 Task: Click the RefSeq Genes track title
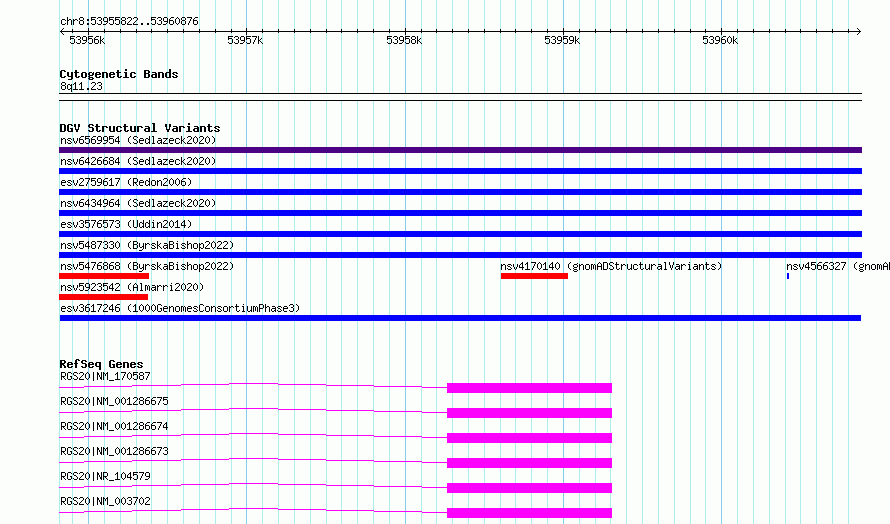pyautogui.click(x=101, y=364)
